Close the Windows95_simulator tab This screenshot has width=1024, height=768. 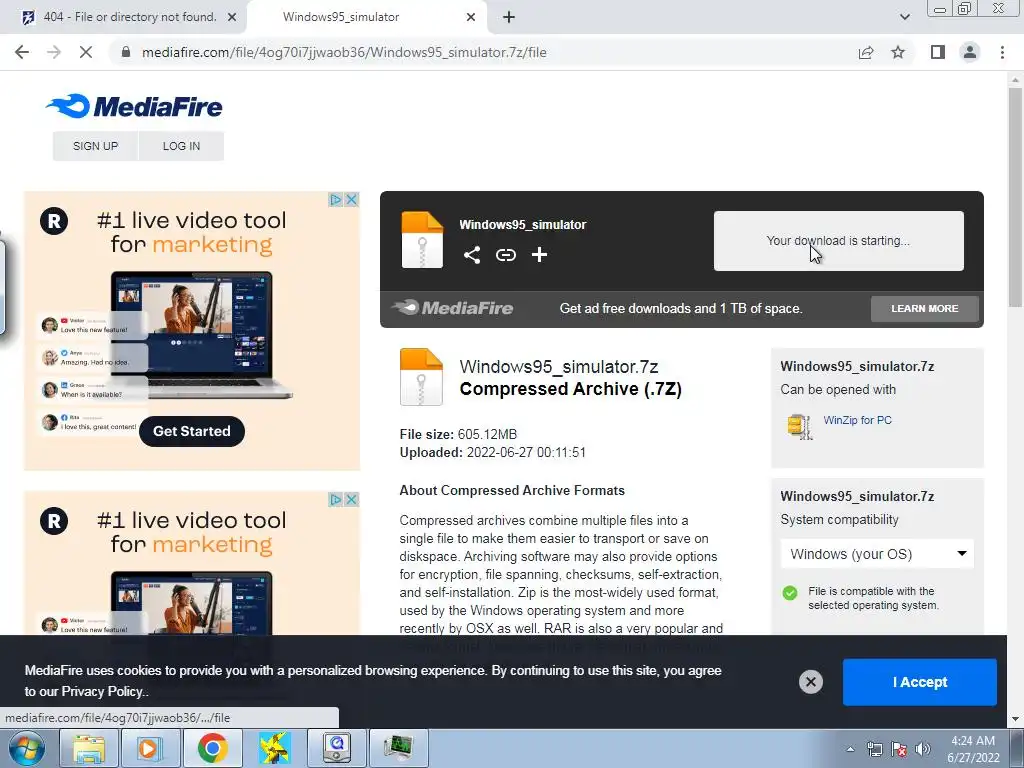[471, 17]
